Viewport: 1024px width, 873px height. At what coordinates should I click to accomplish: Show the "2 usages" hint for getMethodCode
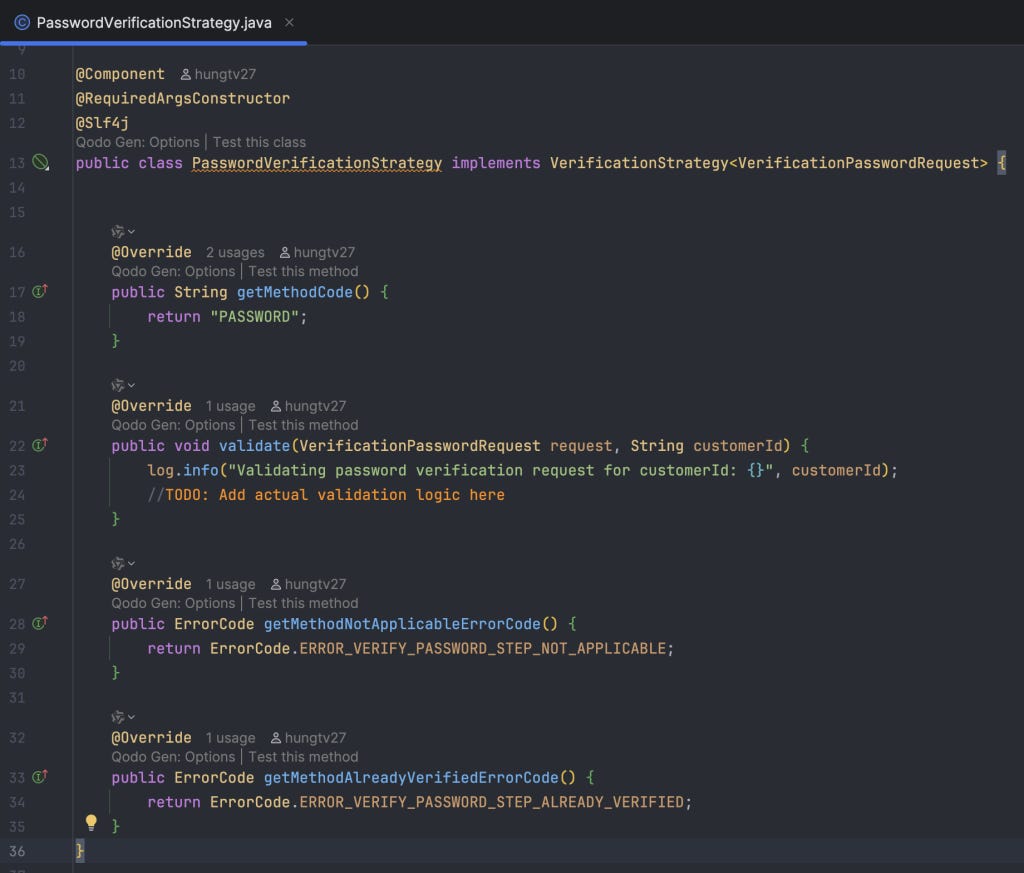[235, 253]
